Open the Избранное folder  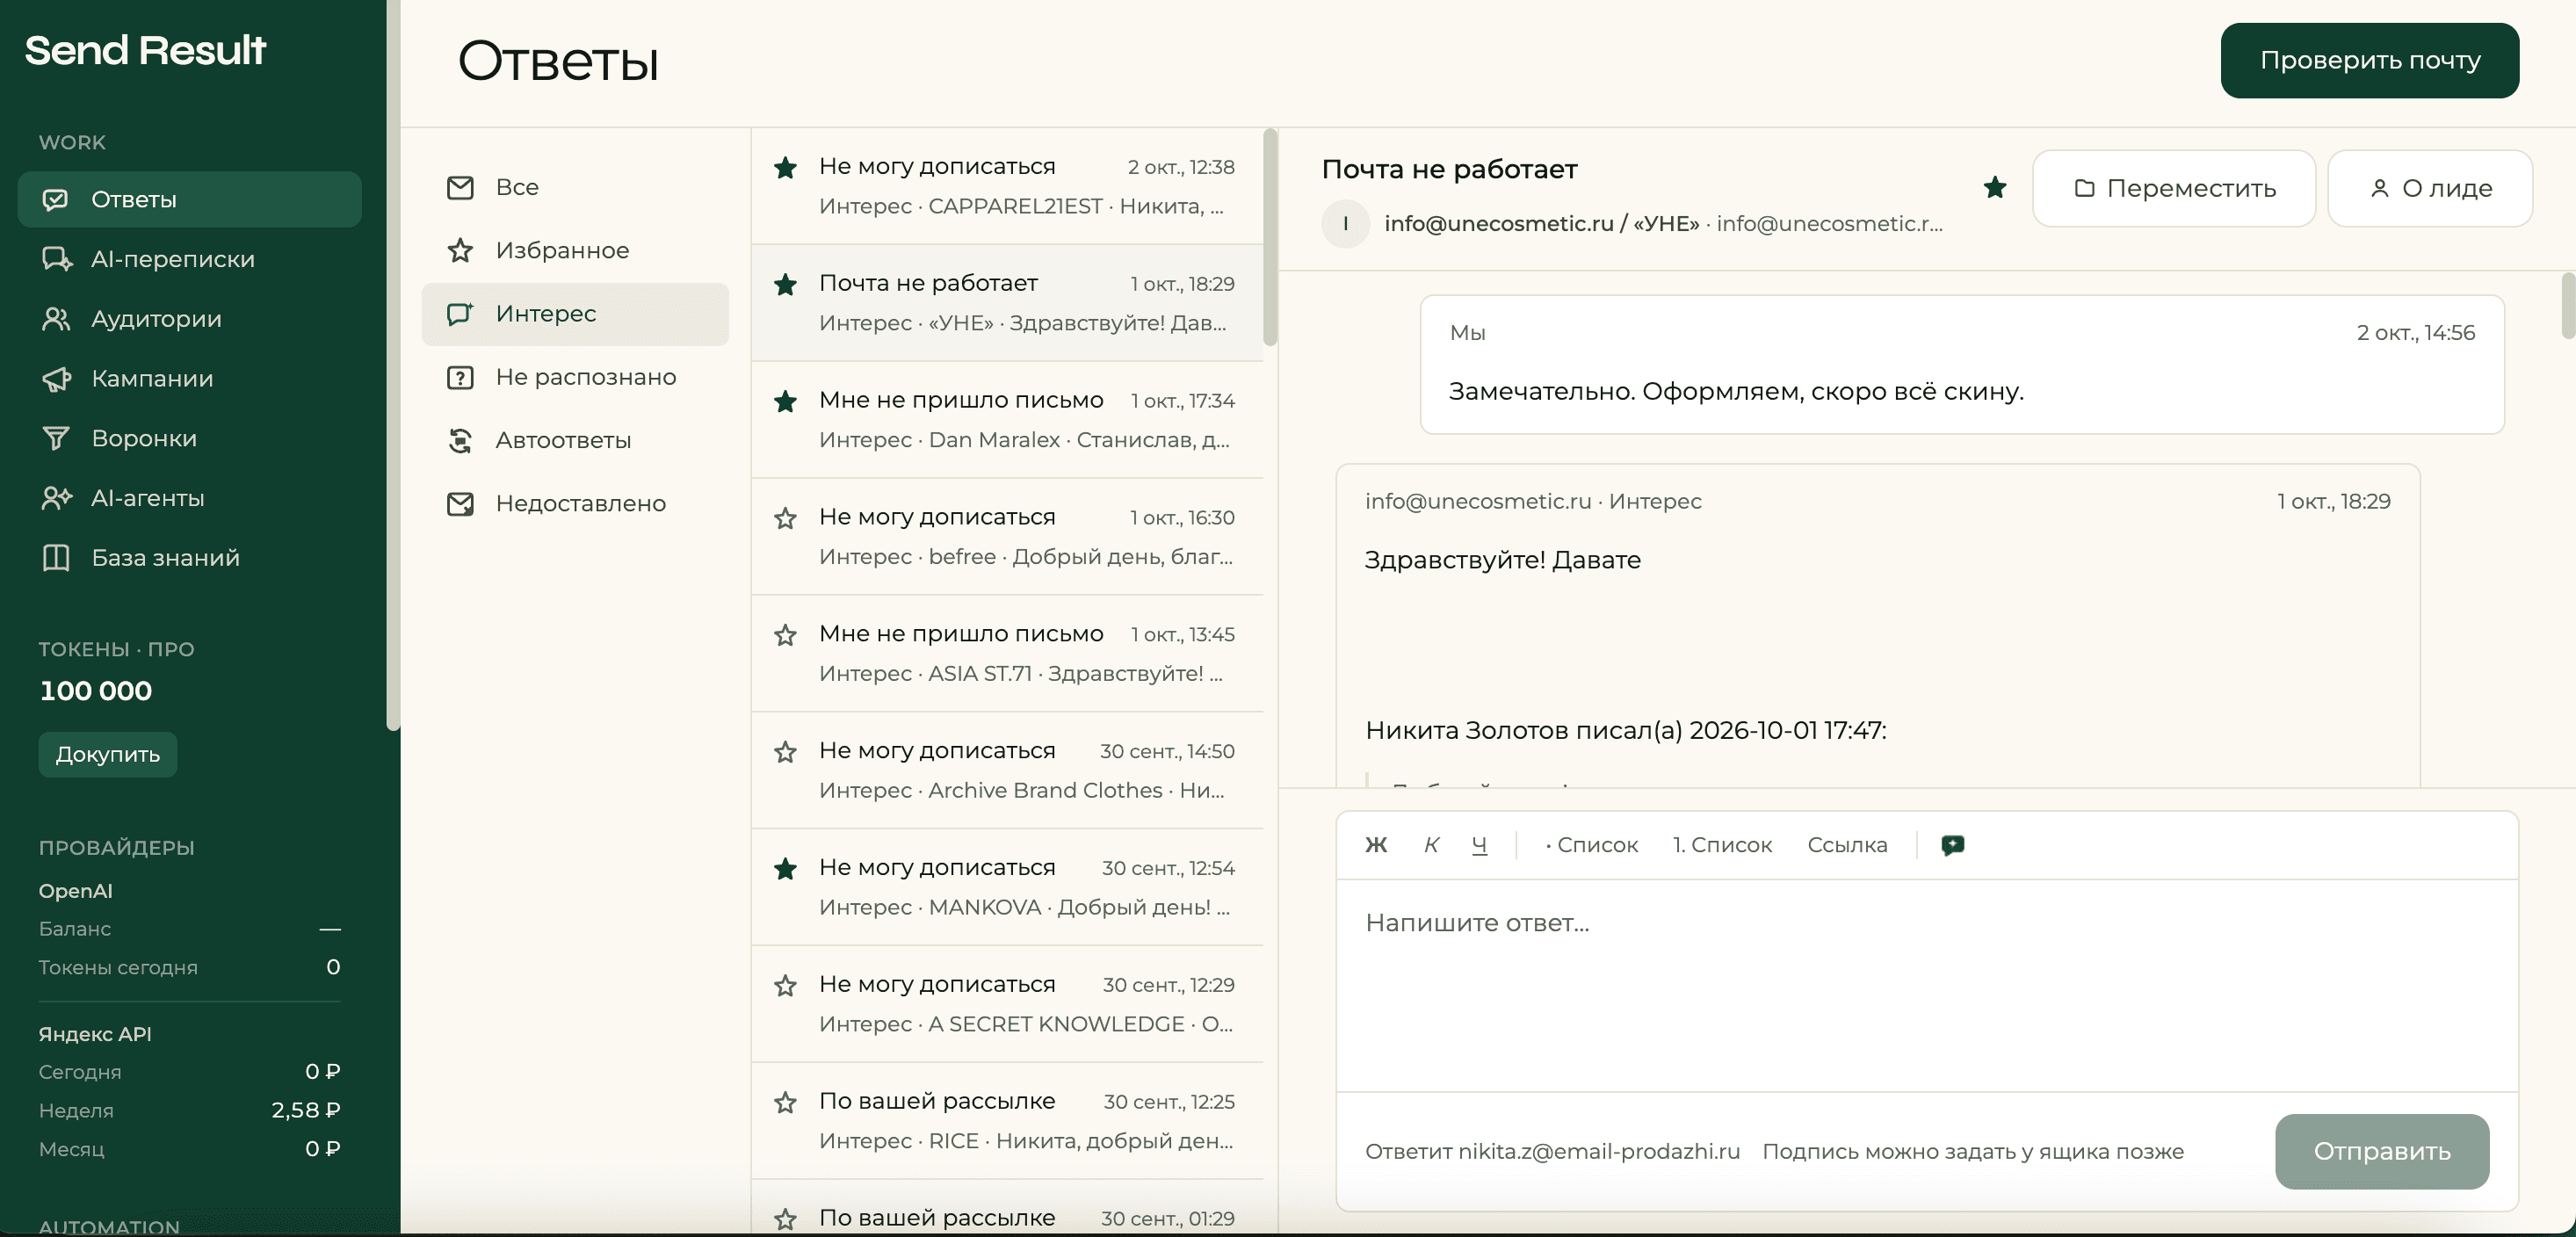[x=575, y=250]
